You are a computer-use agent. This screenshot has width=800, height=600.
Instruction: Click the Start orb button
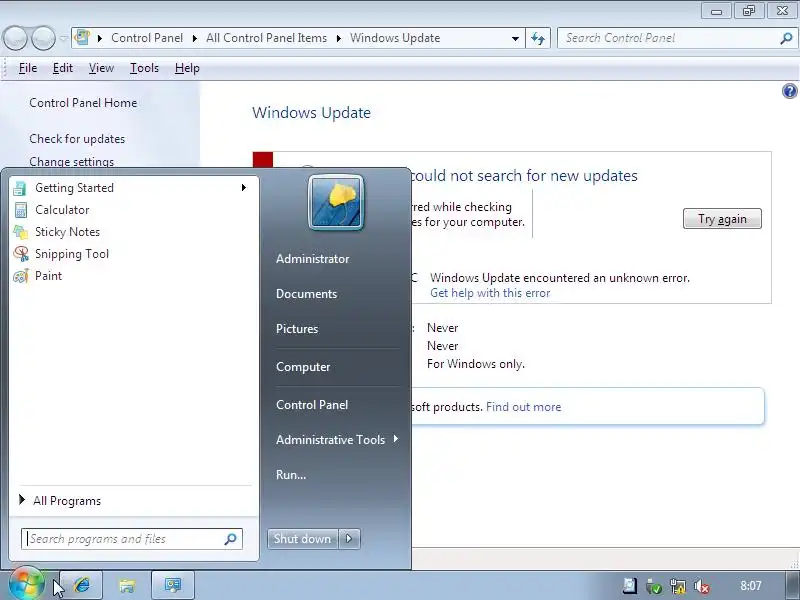click(x=26, y=584)
